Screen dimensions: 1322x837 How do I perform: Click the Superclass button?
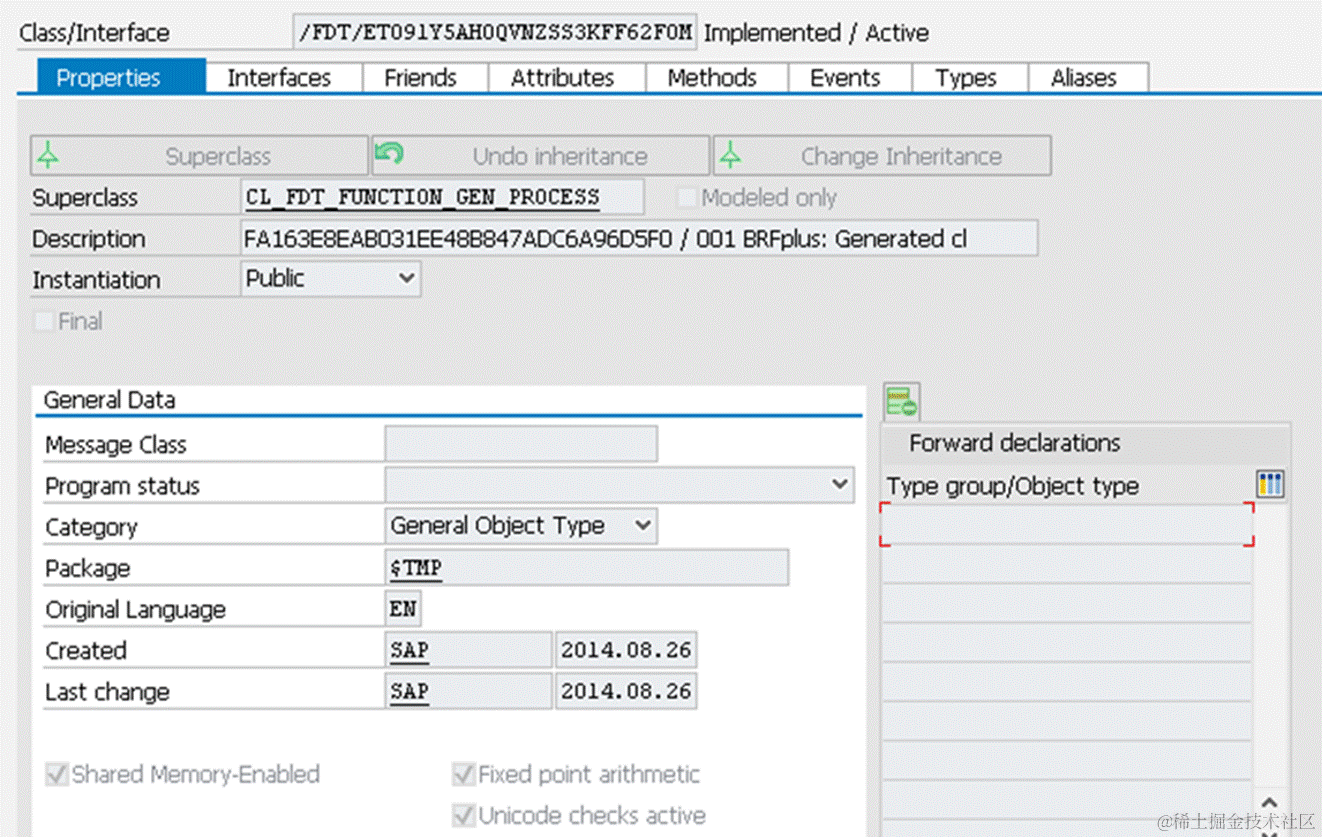click(199, 156)
